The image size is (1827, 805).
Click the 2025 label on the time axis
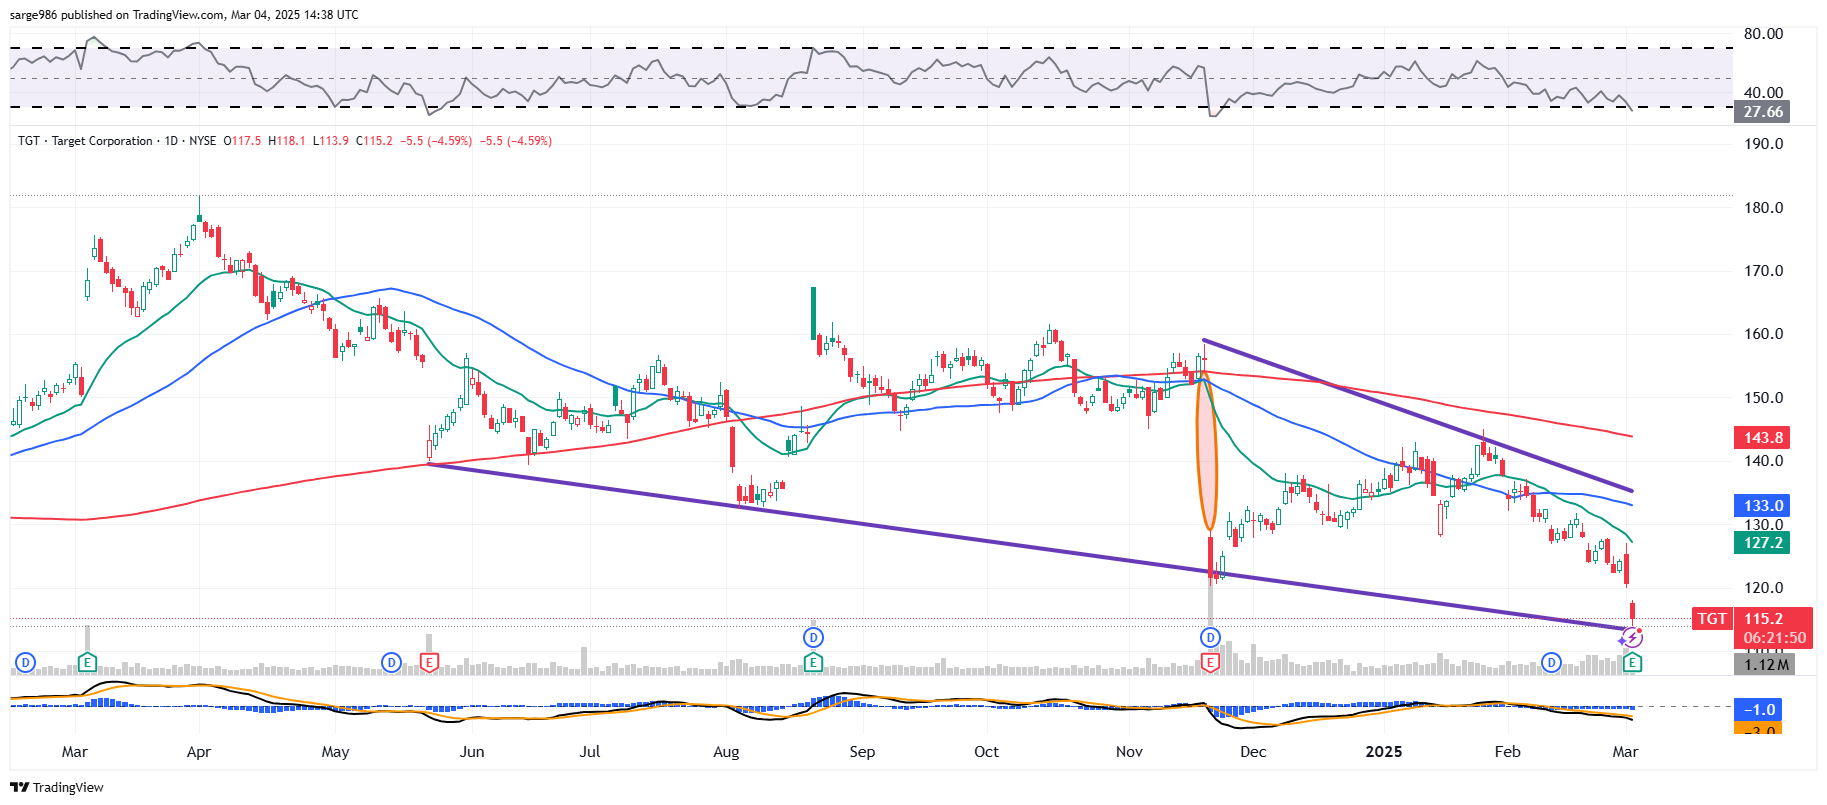pyautogui.click(x=1384, y=752)
